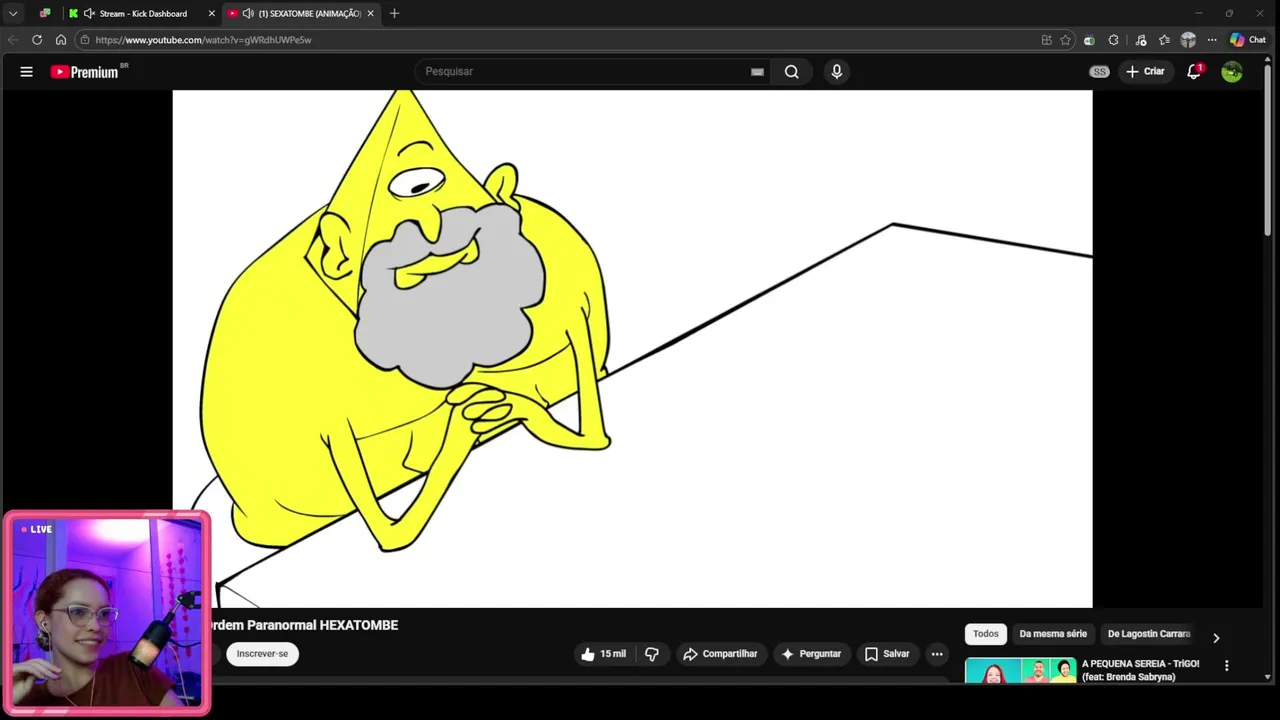Open the browser extensions puzzle icon

click(1114, 40)
